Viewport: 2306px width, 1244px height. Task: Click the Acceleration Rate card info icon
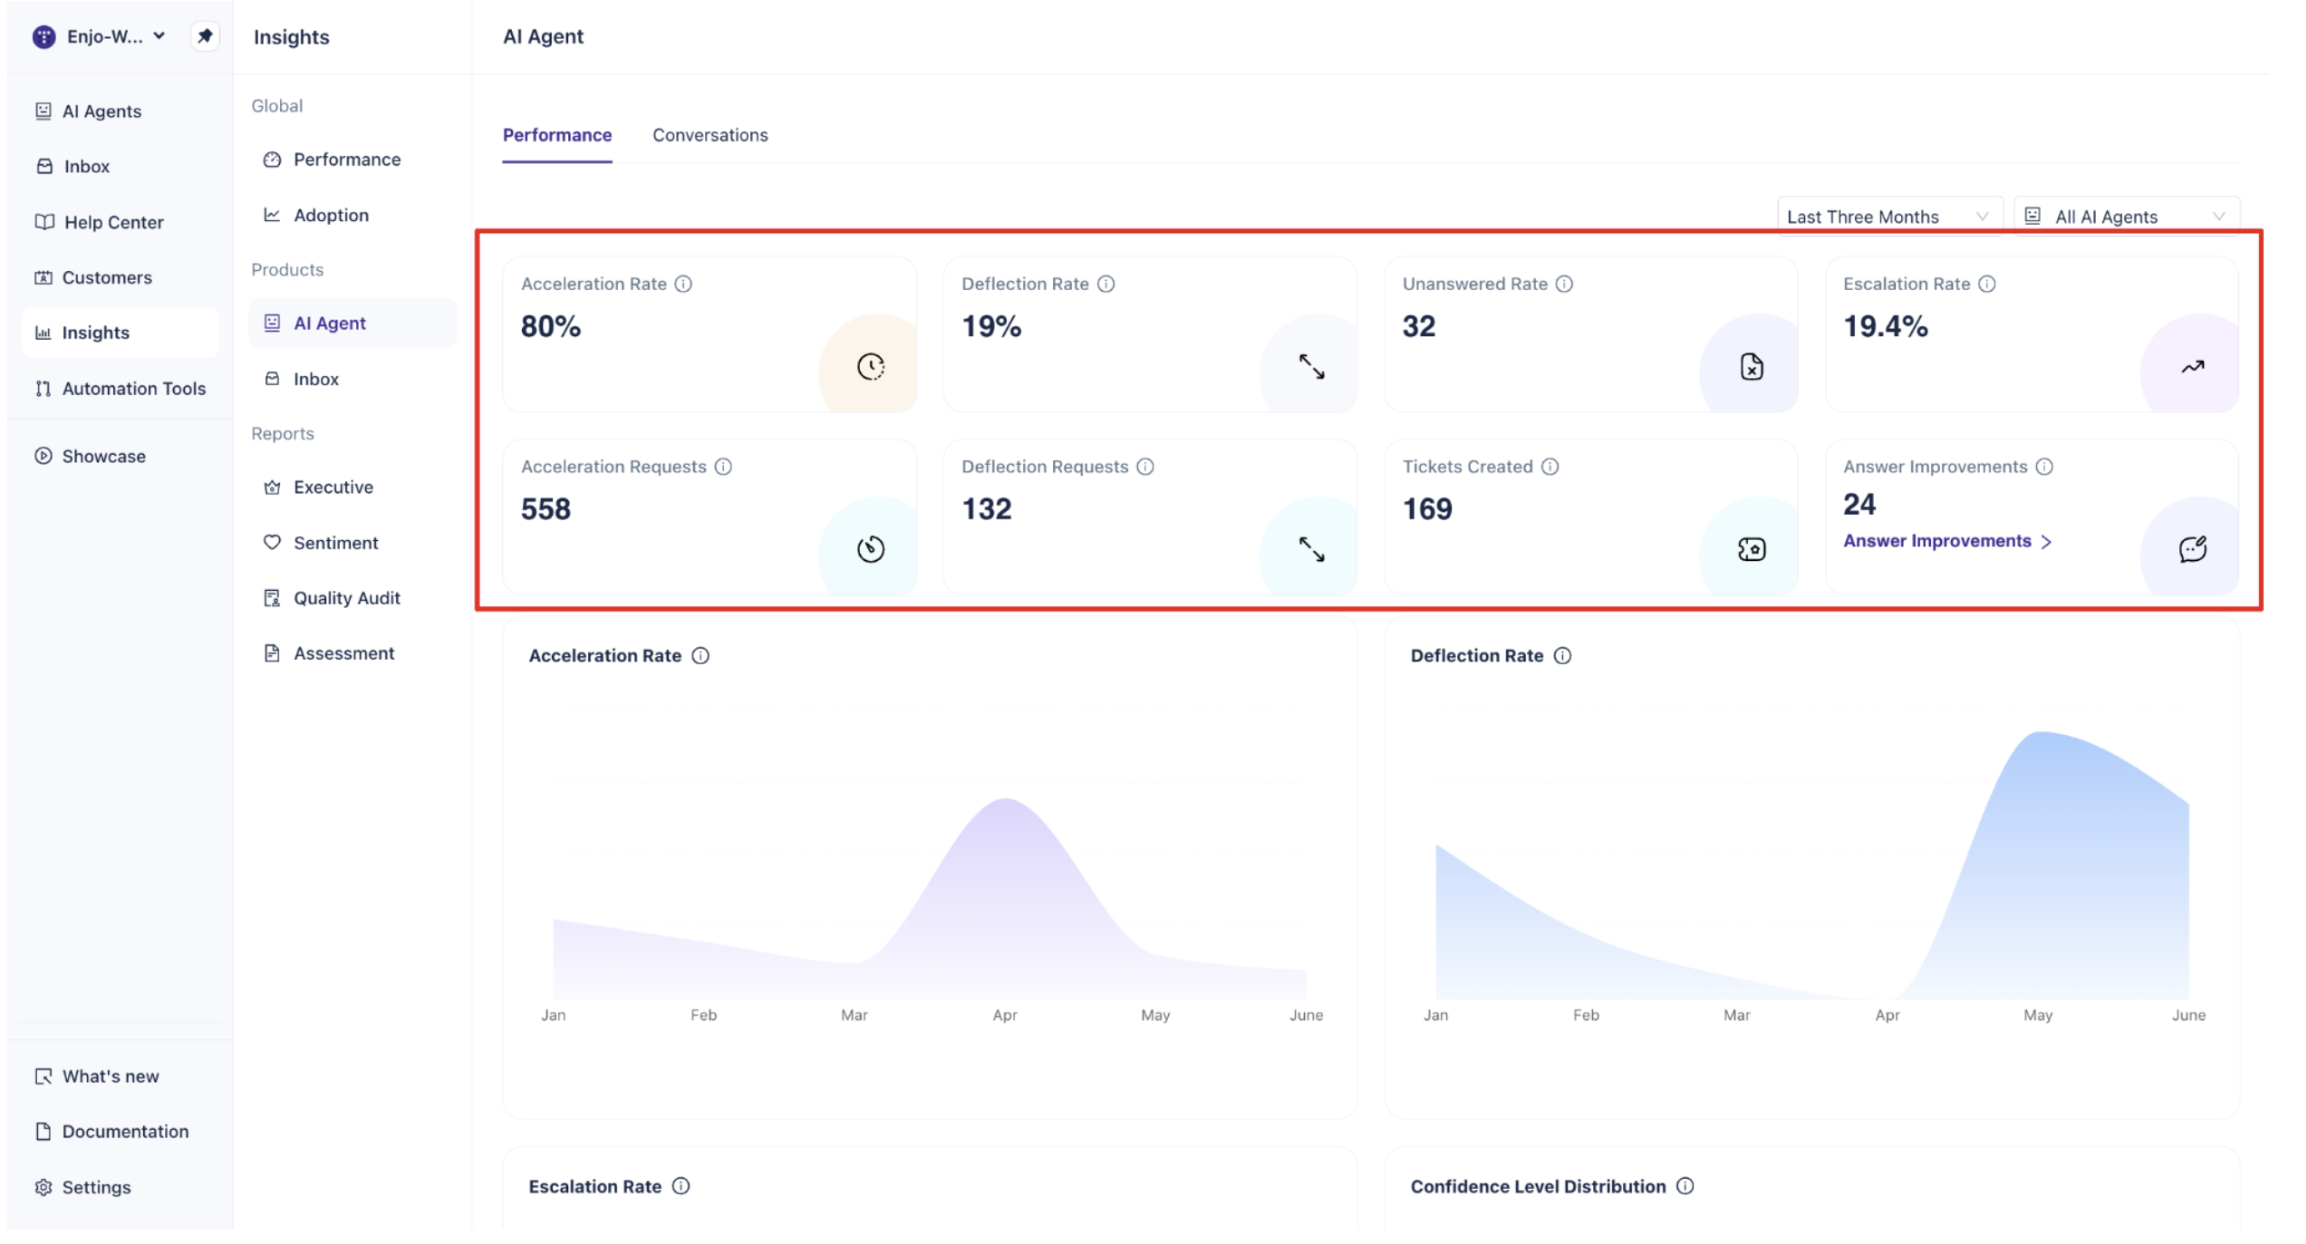click(683, 284)
